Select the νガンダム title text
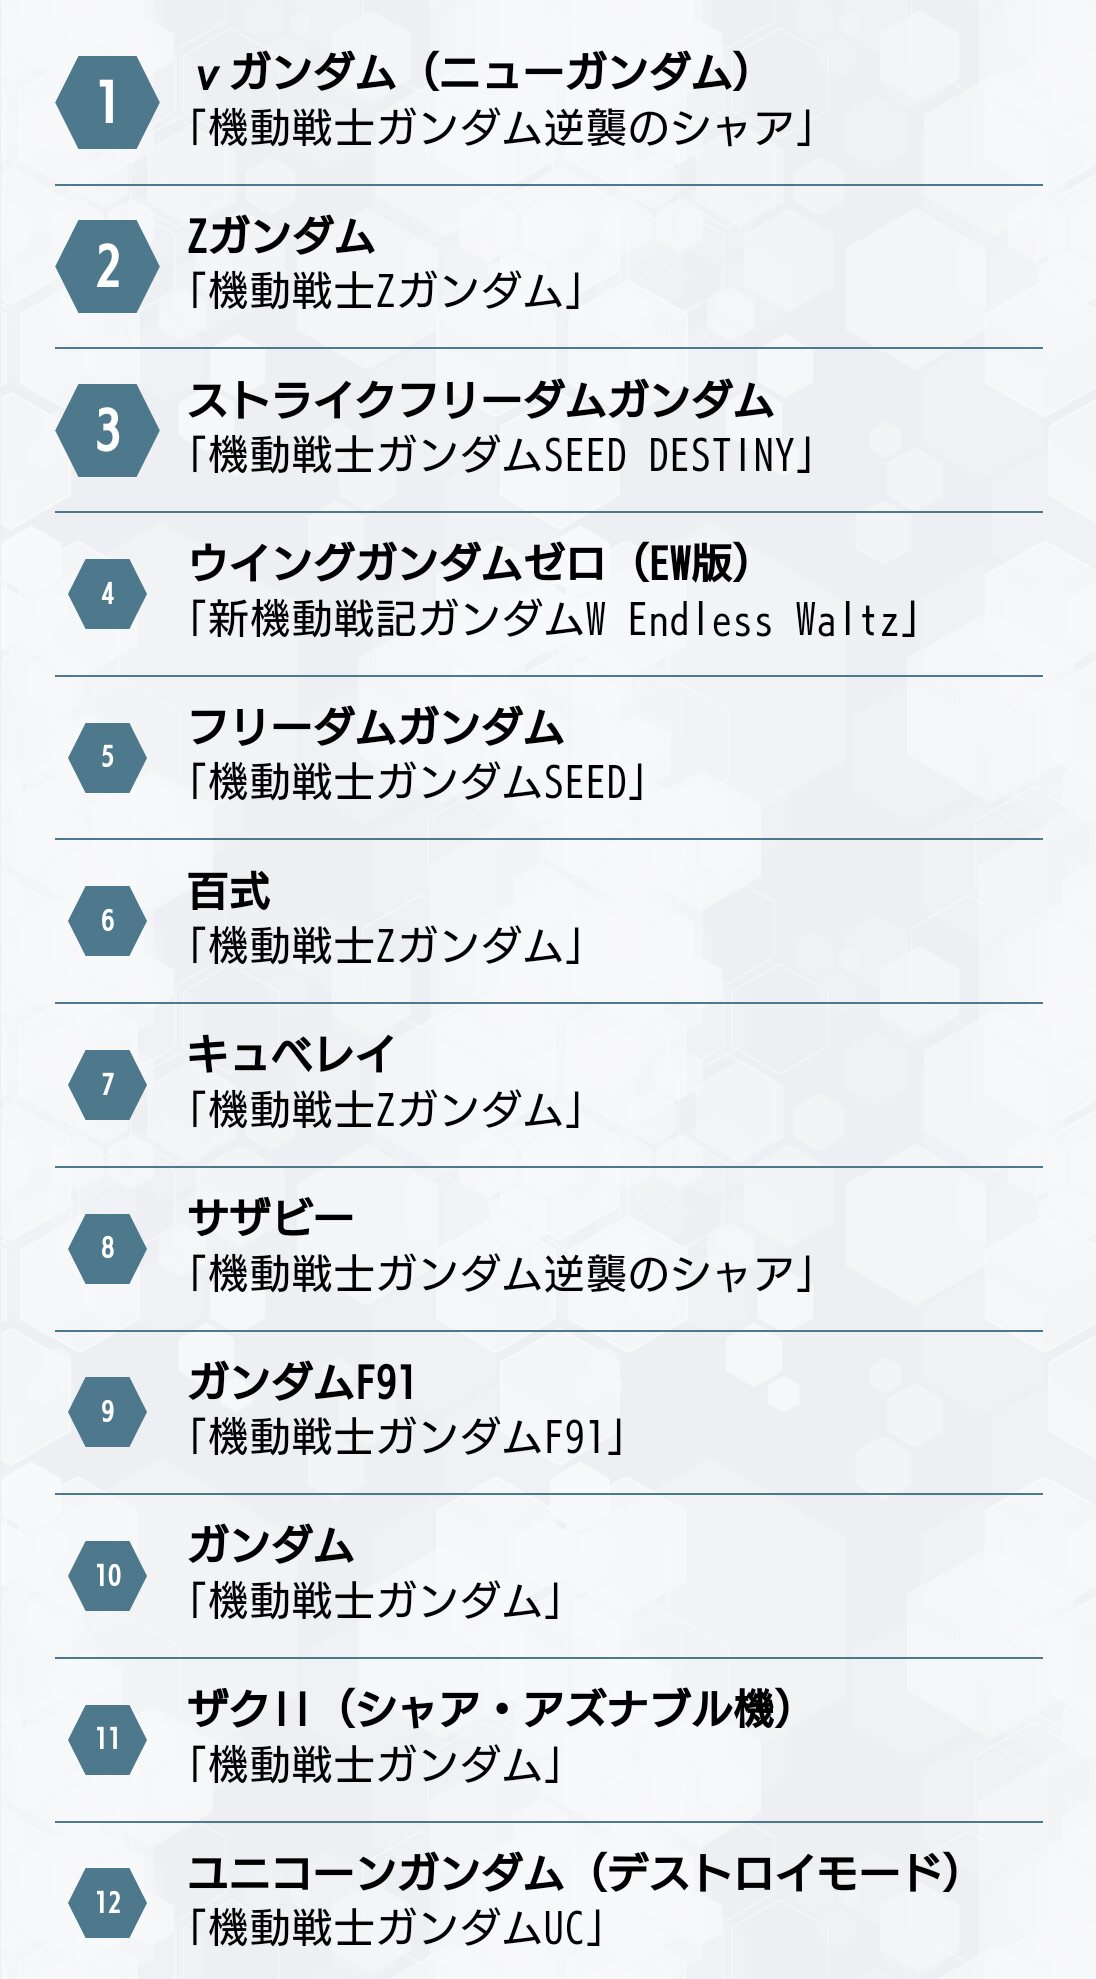Viewport: 1096px width, 1979px height. (x=471, y=72)
